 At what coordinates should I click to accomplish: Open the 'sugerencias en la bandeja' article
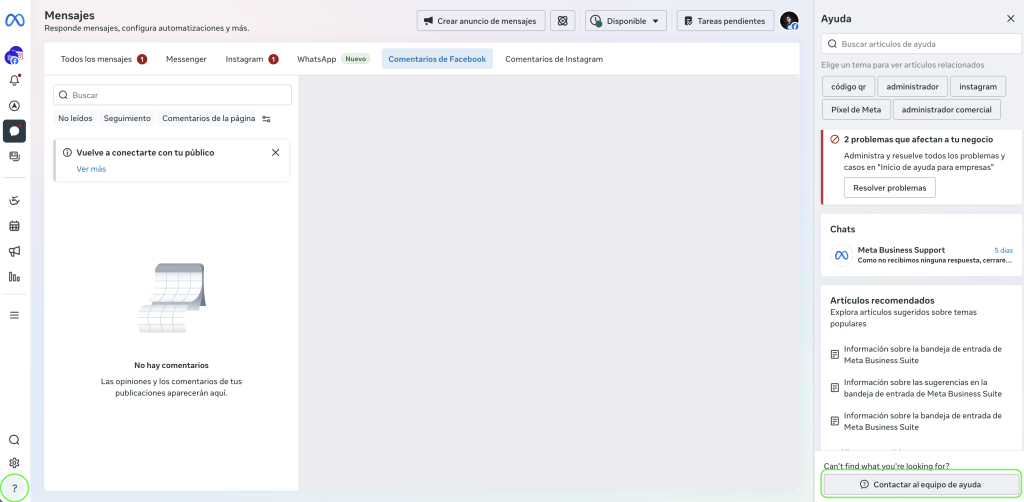point(922,388)
